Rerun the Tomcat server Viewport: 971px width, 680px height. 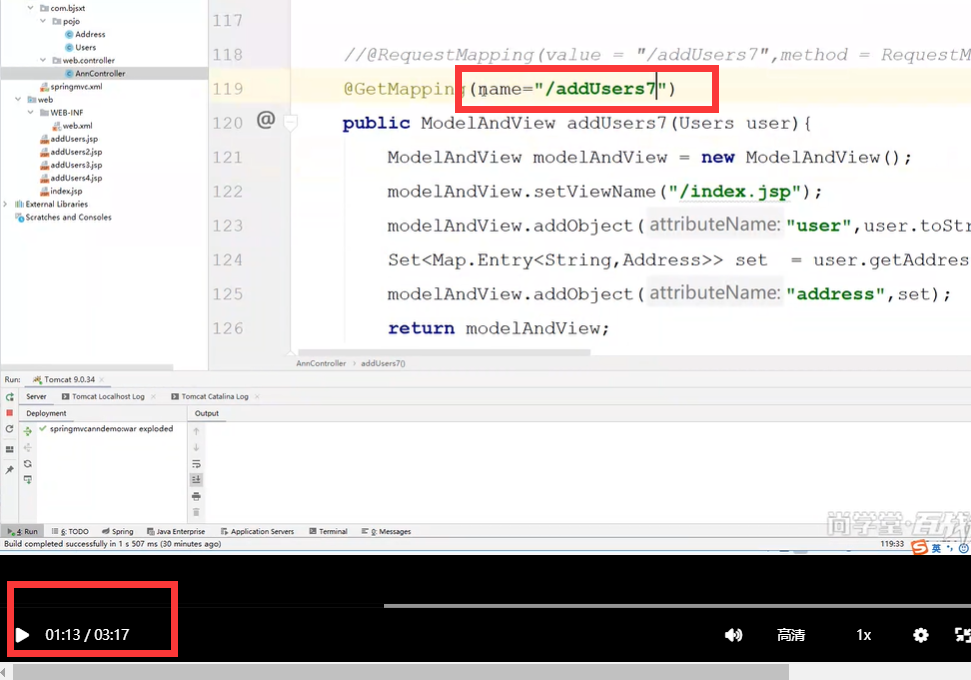pos(9,397)
